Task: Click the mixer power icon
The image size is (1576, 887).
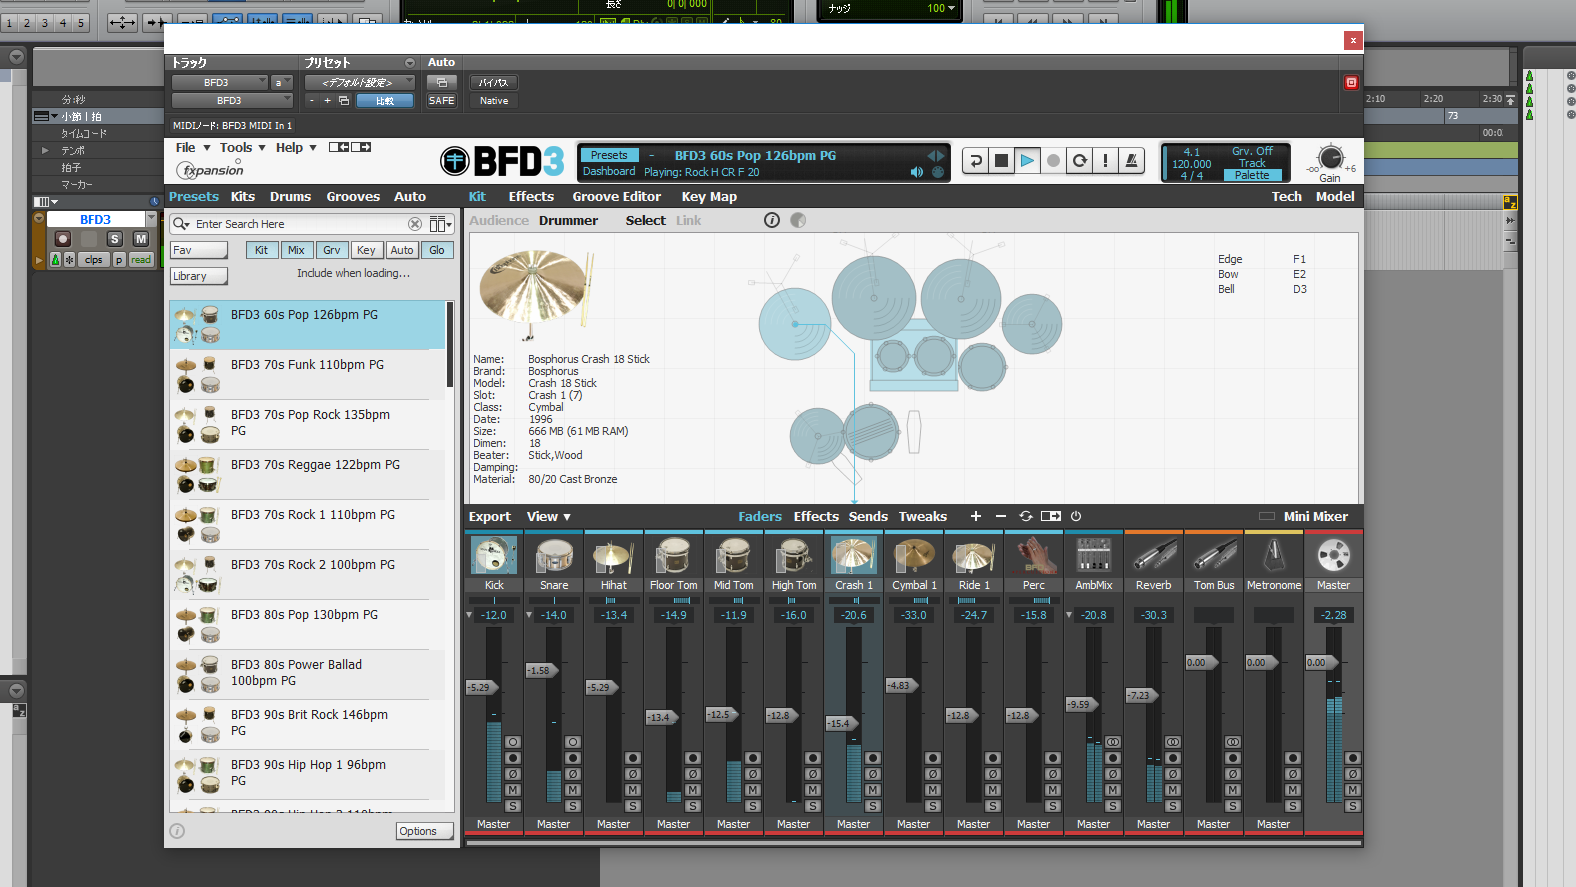Action: click(1076, 516)
